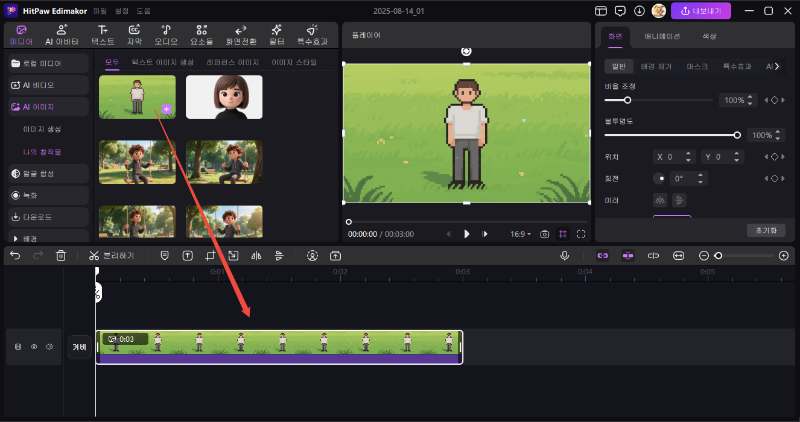Open the 16:9 aspect ratio dropdown
800x422 pixels.
[520, 234]
